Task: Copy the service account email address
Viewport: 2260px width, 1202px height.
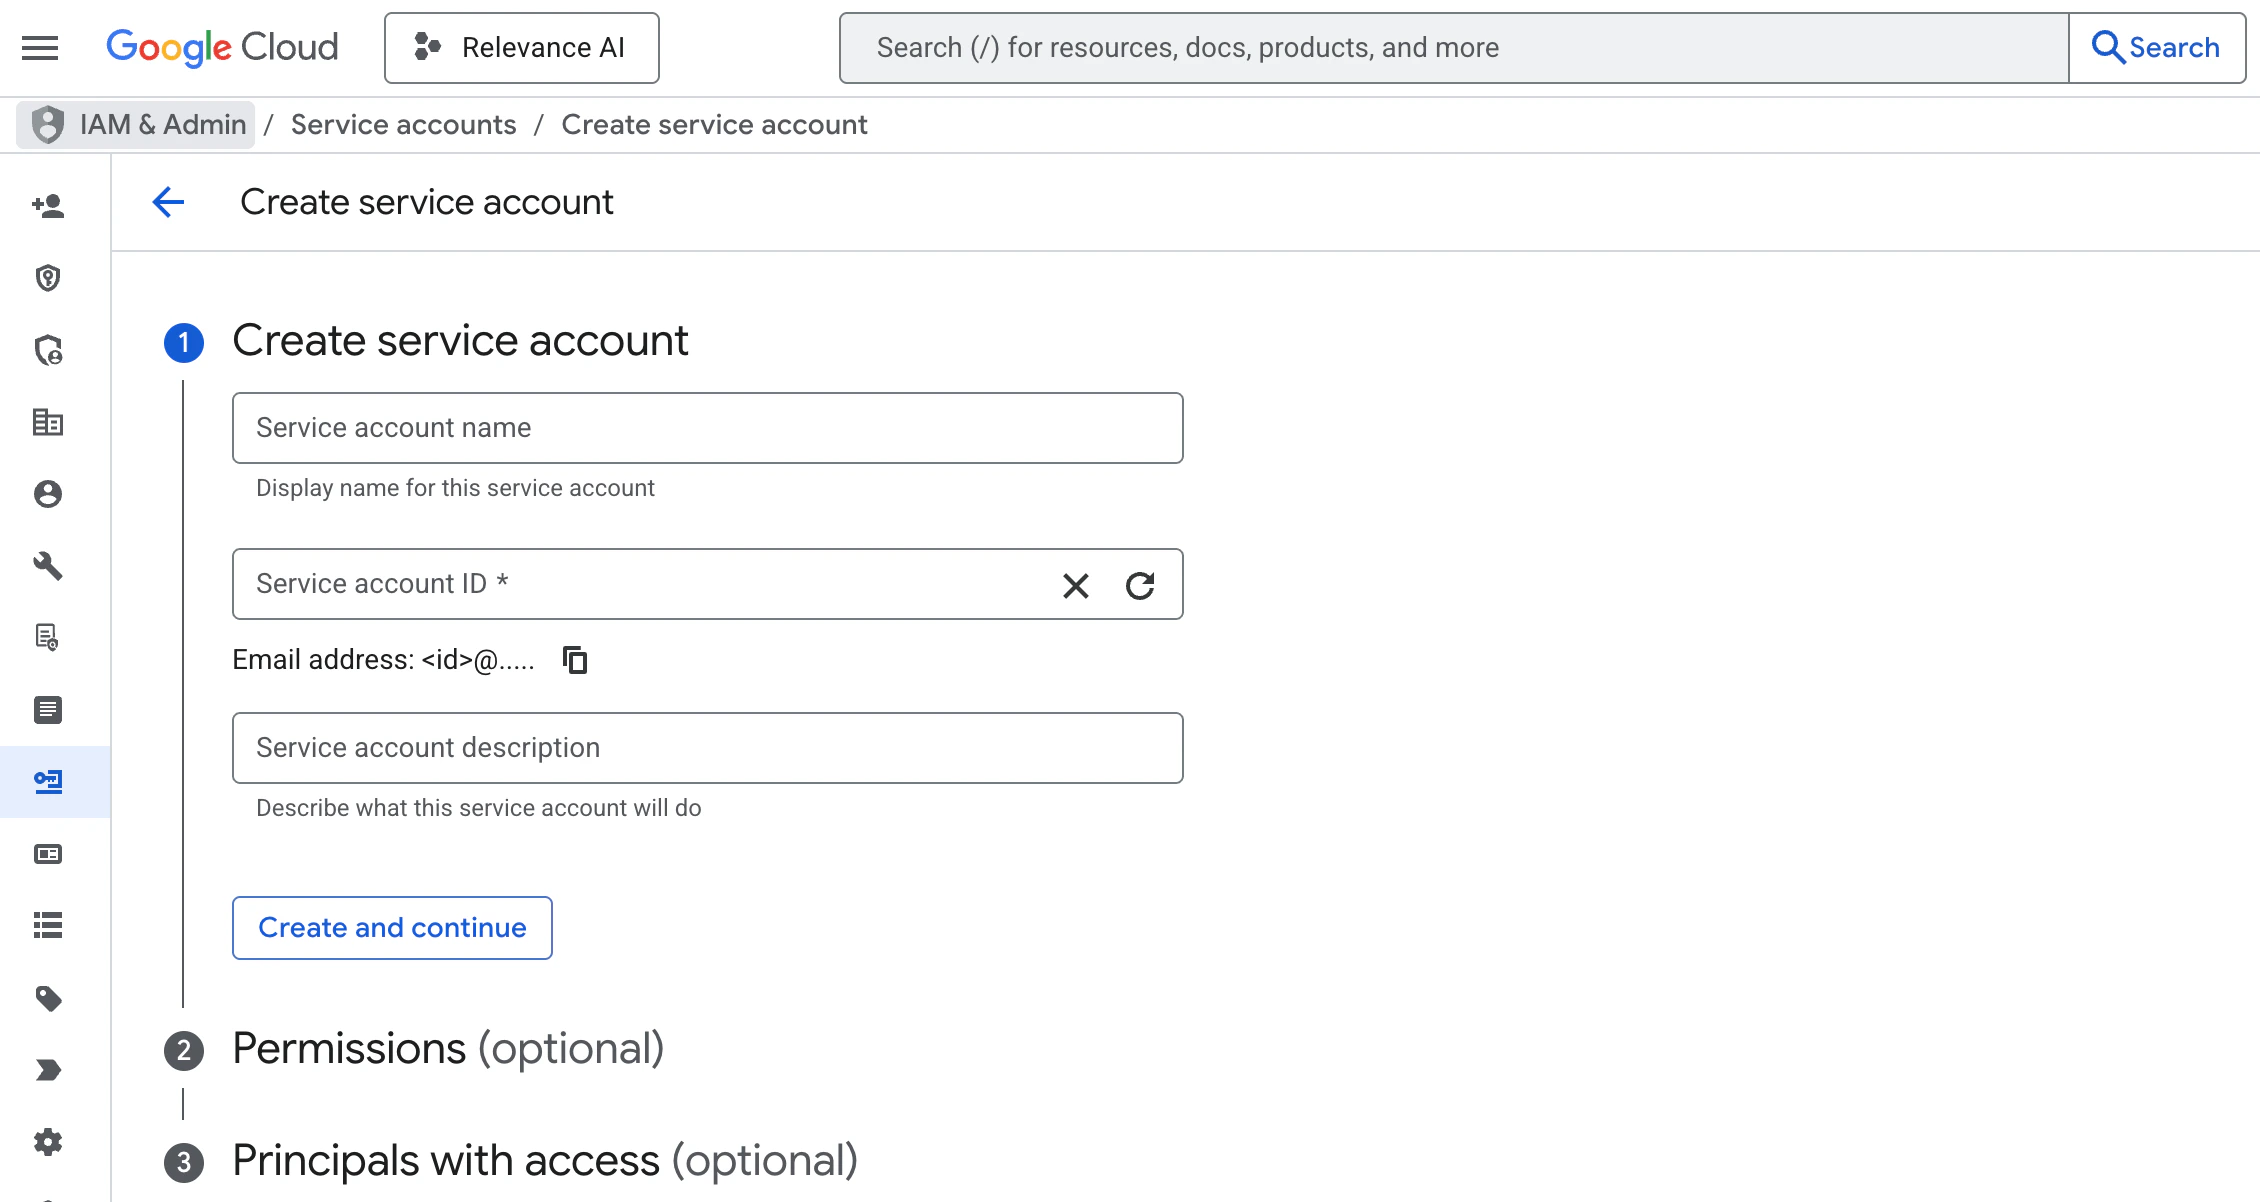Action: 575,659
